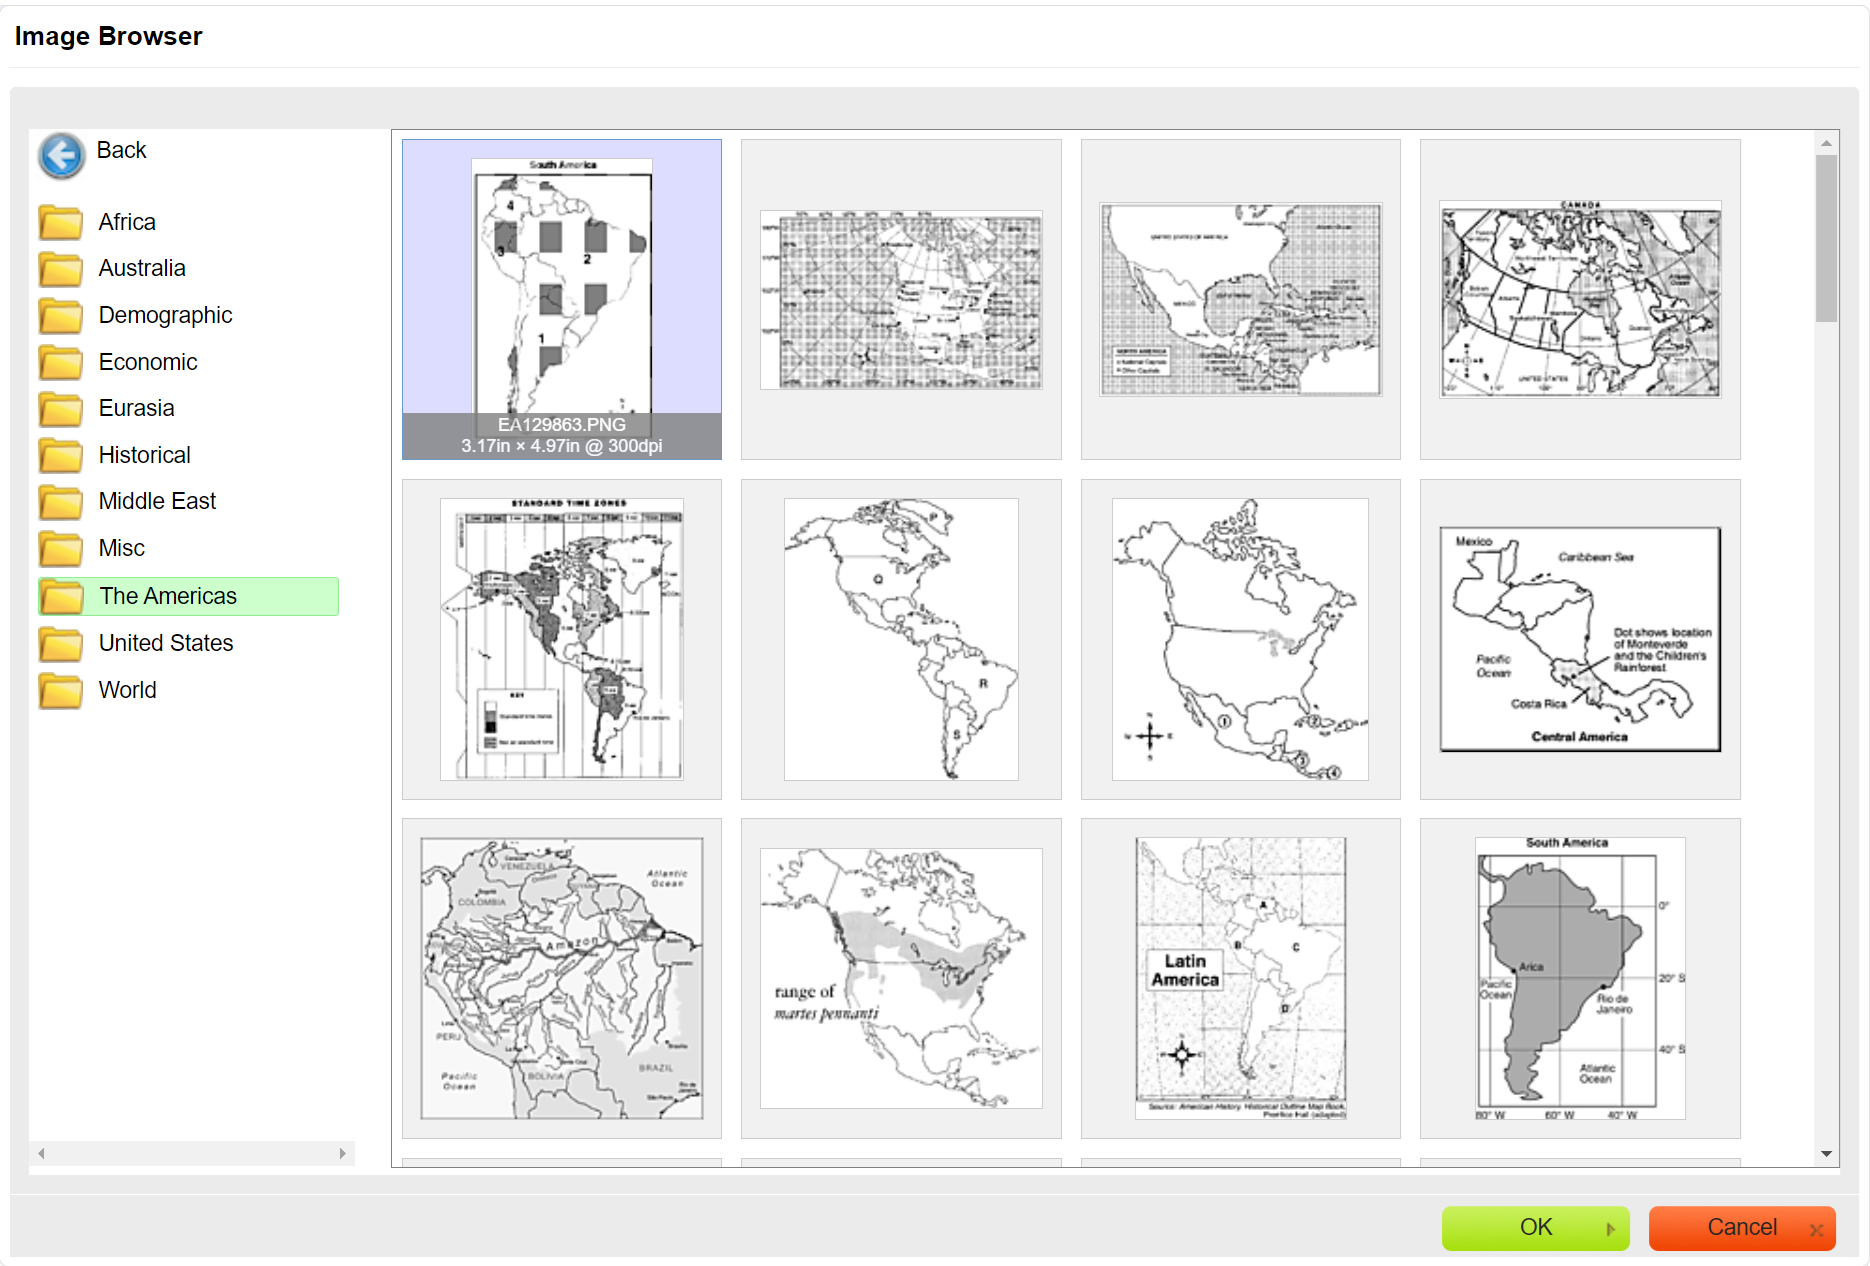Screen dimensions: 1870x1266
Task: Select Standard Time Zones map thumbnail
Action: tap(562, 639)
